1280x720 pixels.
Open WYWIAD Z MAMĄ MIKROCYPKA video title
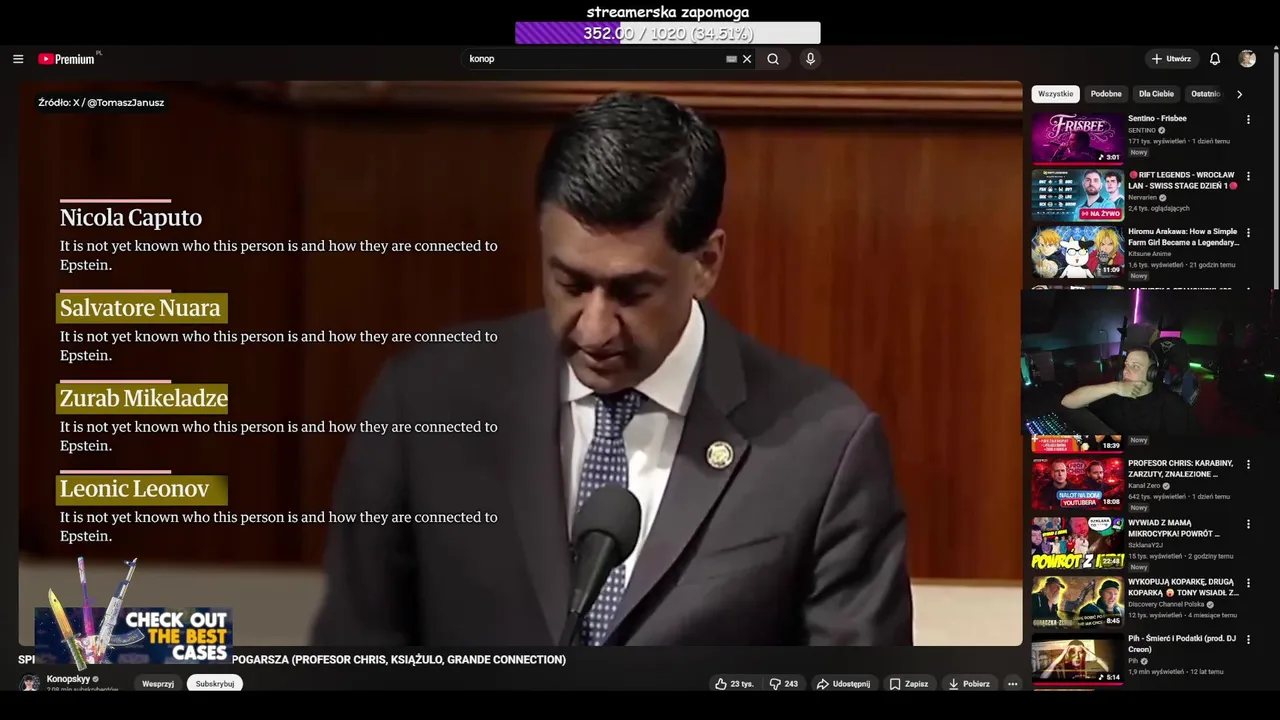pos(1174,528)
